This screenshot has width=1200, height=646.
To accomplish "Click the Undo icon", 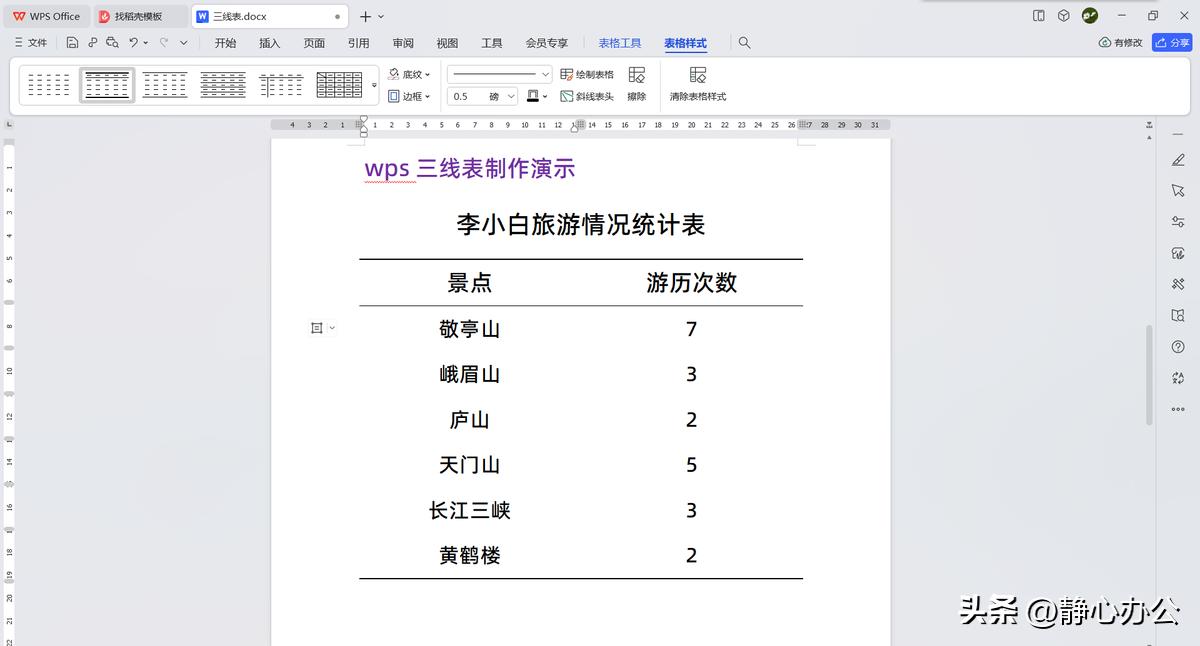I will tap(132, 42).
